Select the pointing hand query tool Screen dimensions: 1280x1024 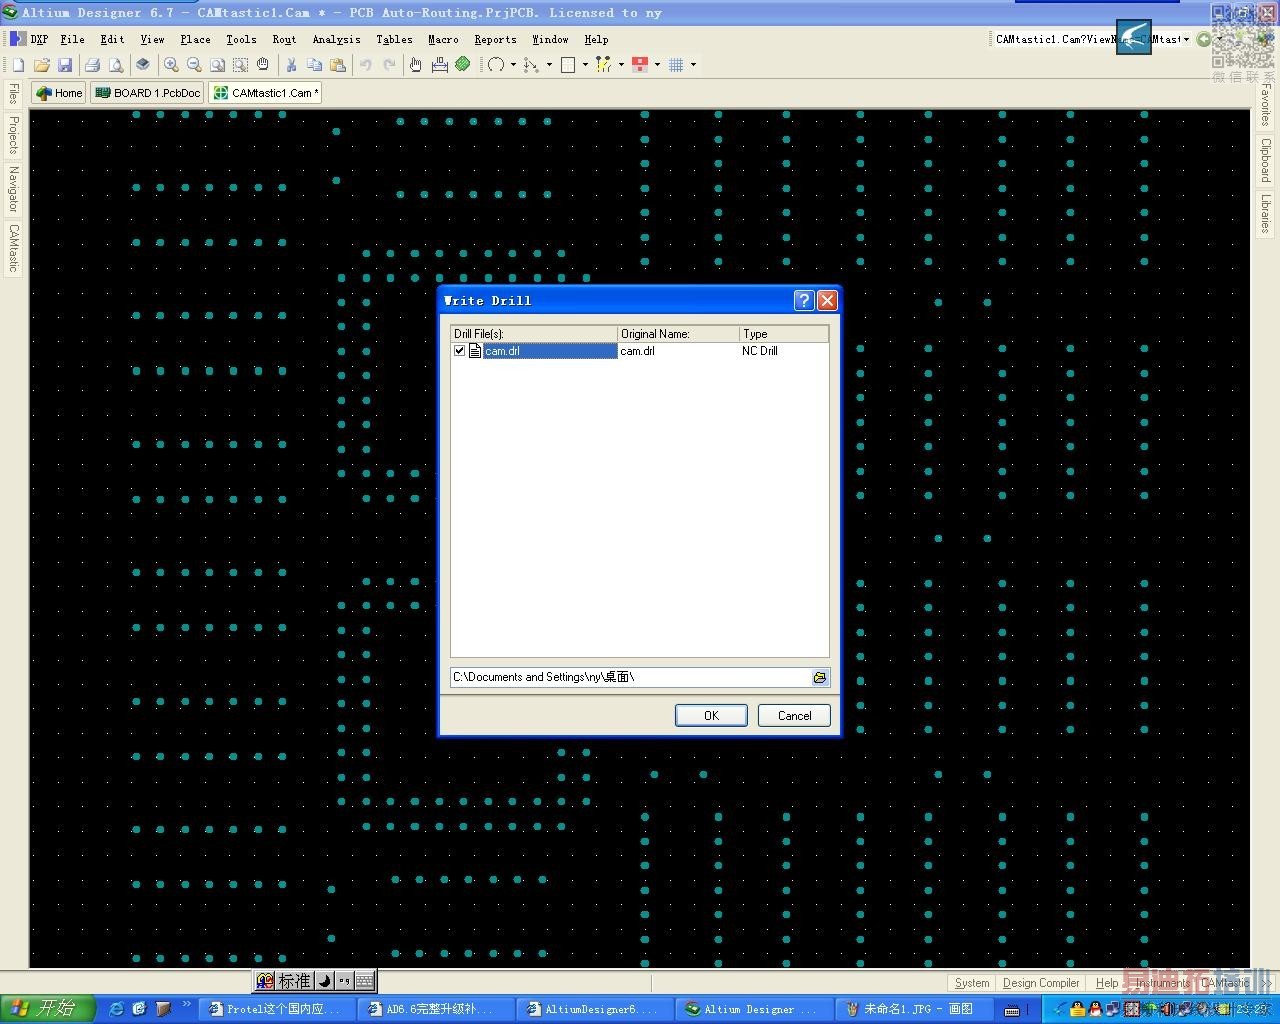click(x=416, y=65)
